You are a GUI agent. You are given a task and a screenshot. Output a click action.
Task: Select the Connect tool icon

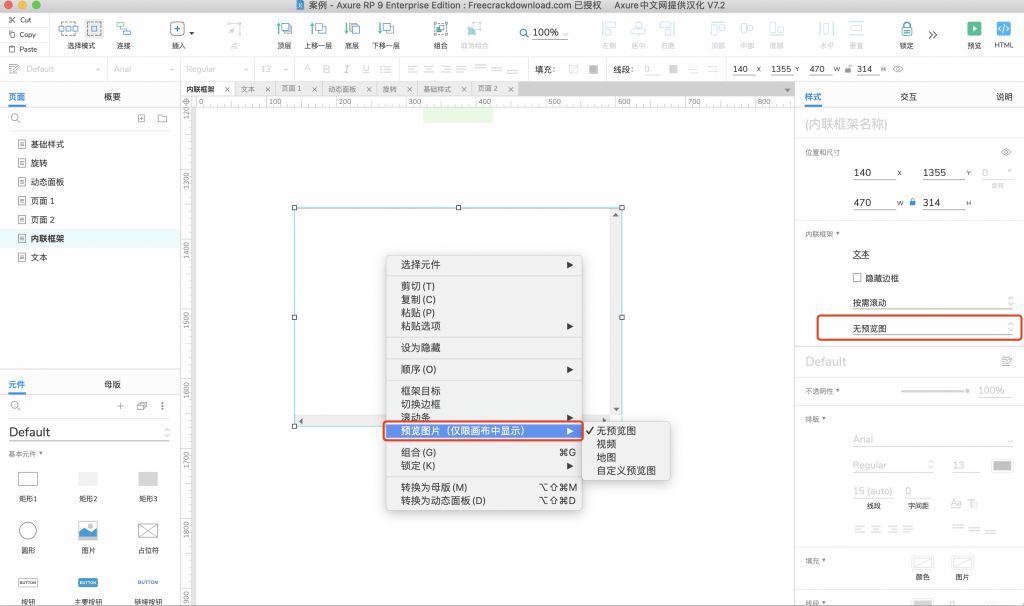tap(123, 29)
